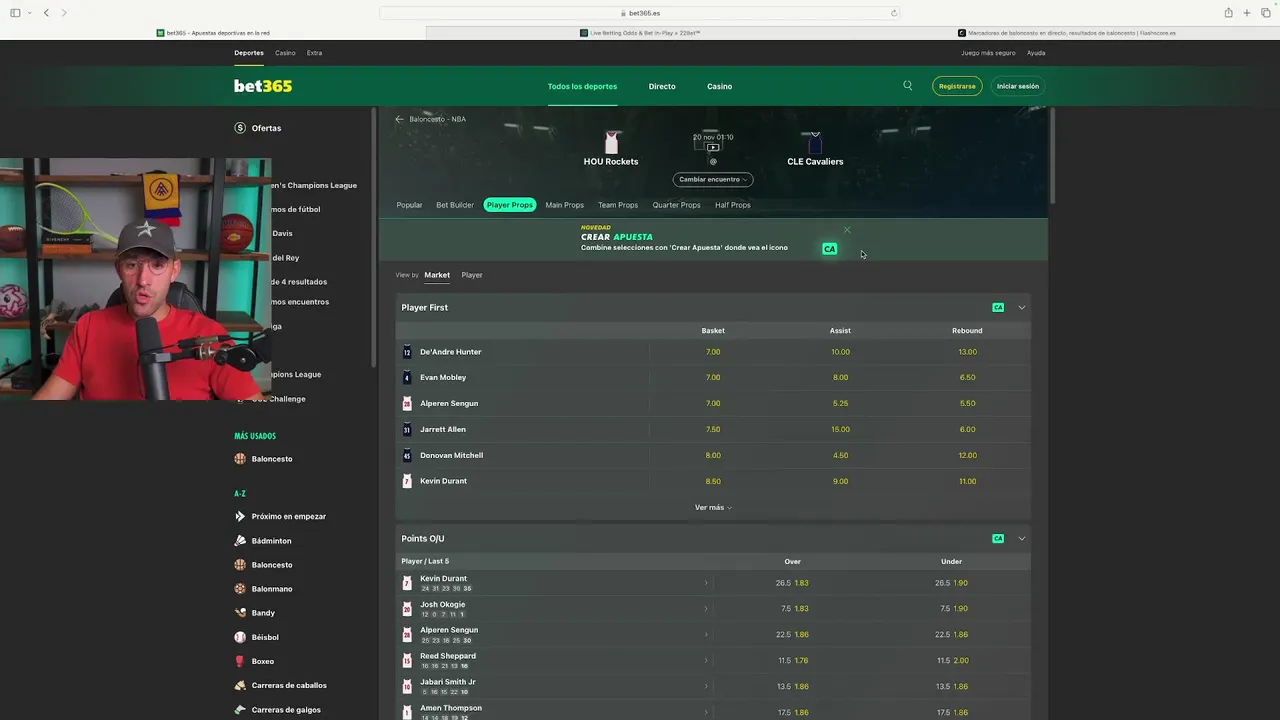Open the bet365 search magnifier icon

pyautogui.click(x=908, y=86)
